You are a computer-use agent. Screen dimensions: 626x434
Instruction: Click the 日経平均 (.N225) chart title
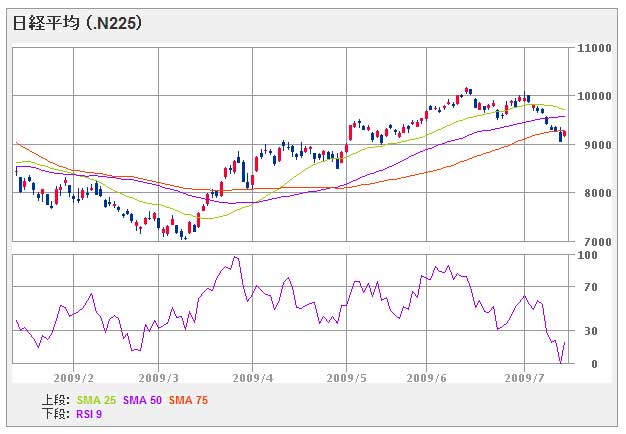click(x=77, y=23)
